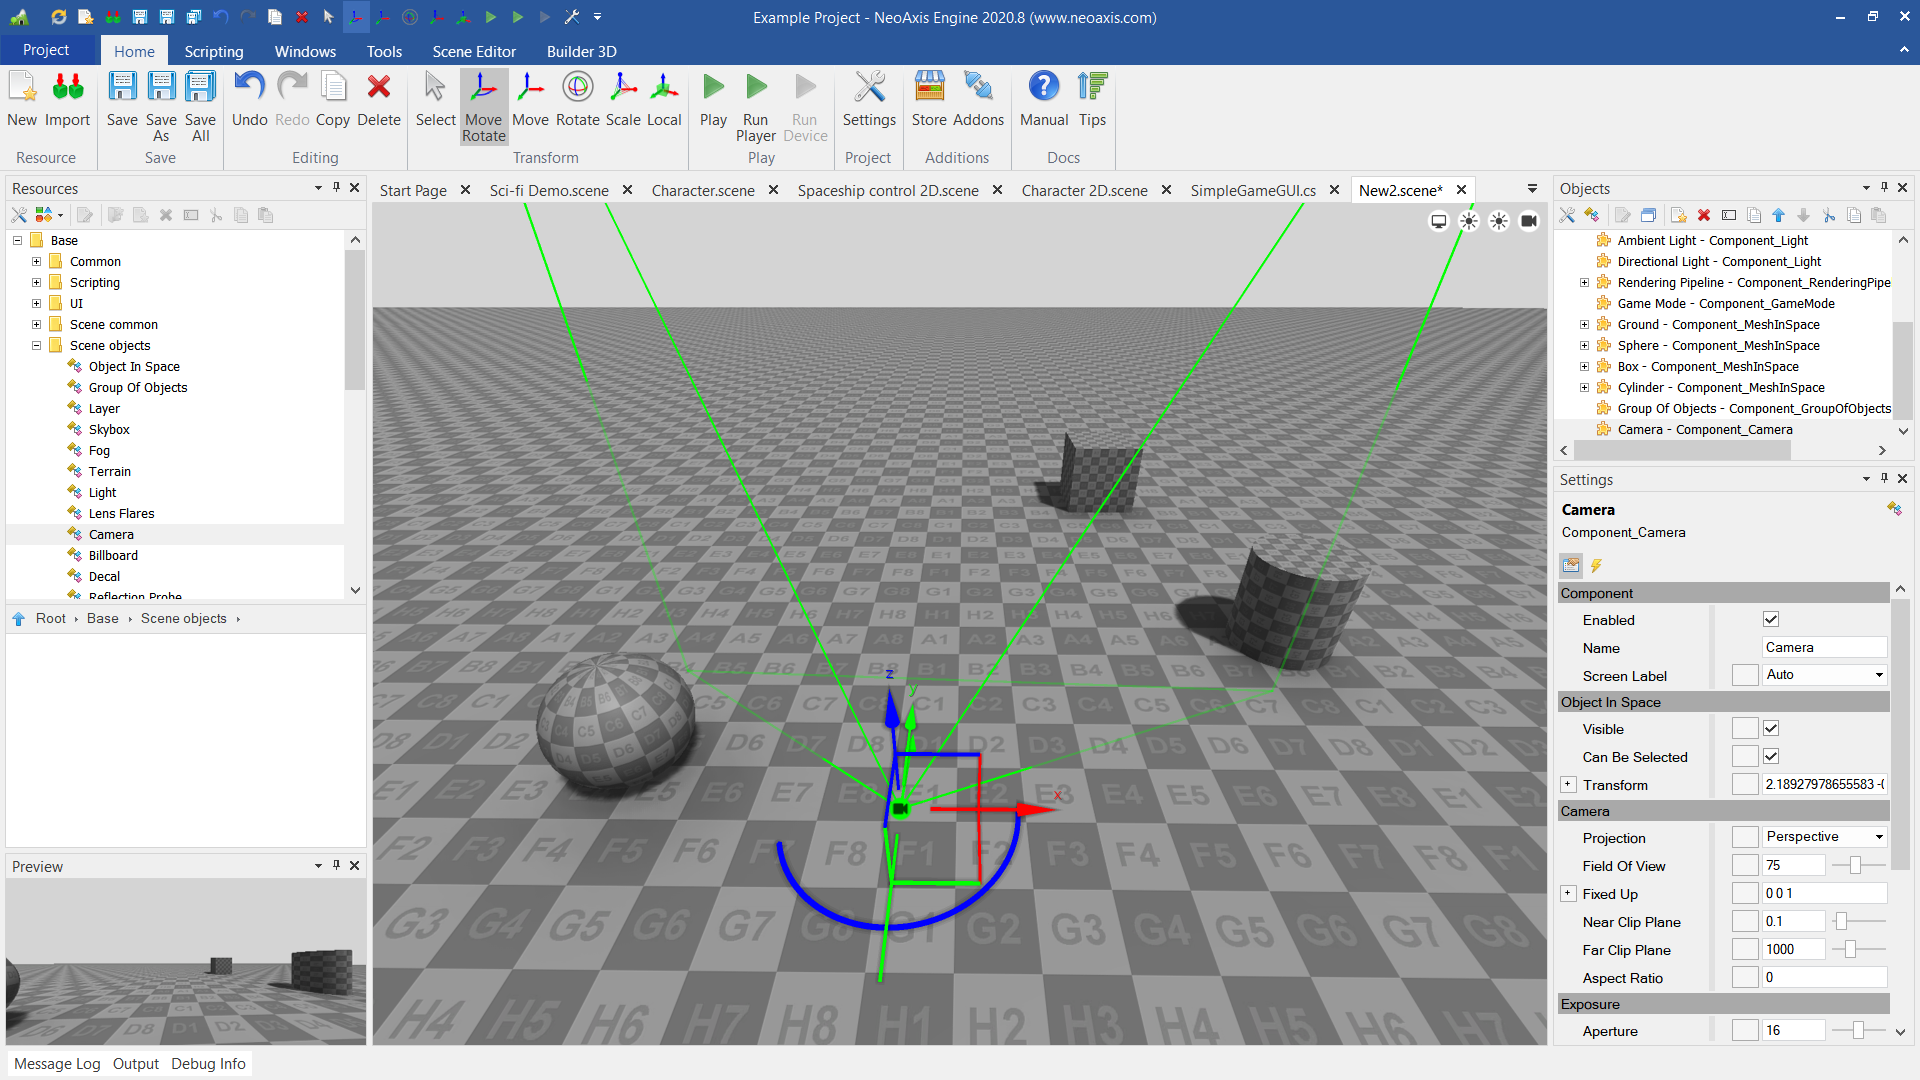Click the Import resource icon
The height and width of the screenshot is (1080, 1920).
(x=67, y=100)
